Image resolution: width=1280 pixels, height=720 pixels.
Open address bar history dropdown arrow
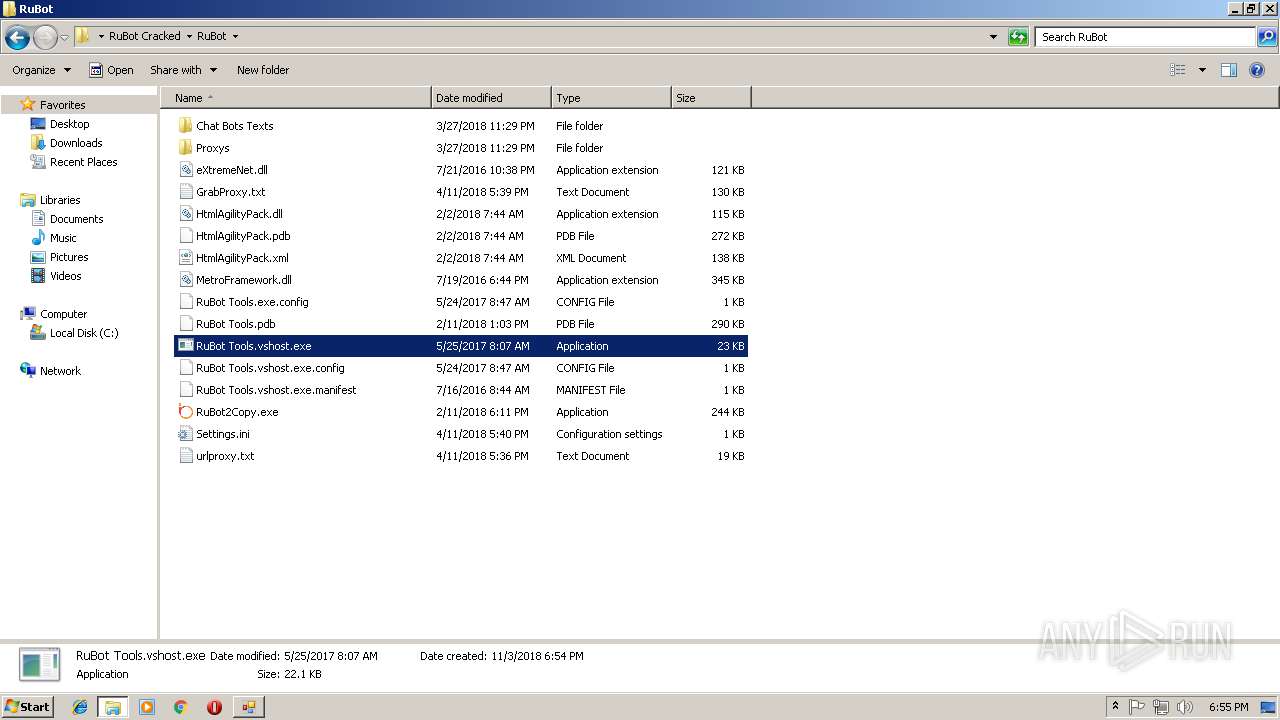[x=993, y=37]
